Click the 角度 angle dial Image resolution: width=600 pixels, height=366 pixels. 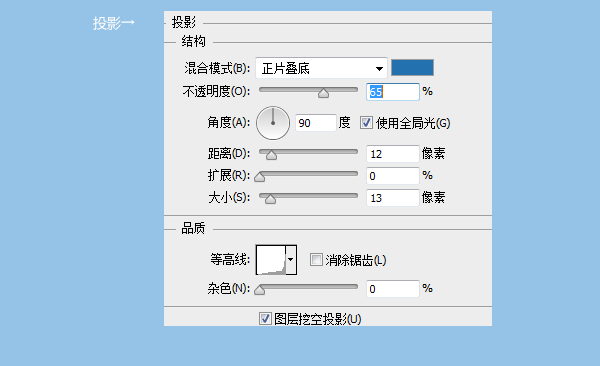pos(273,123)
